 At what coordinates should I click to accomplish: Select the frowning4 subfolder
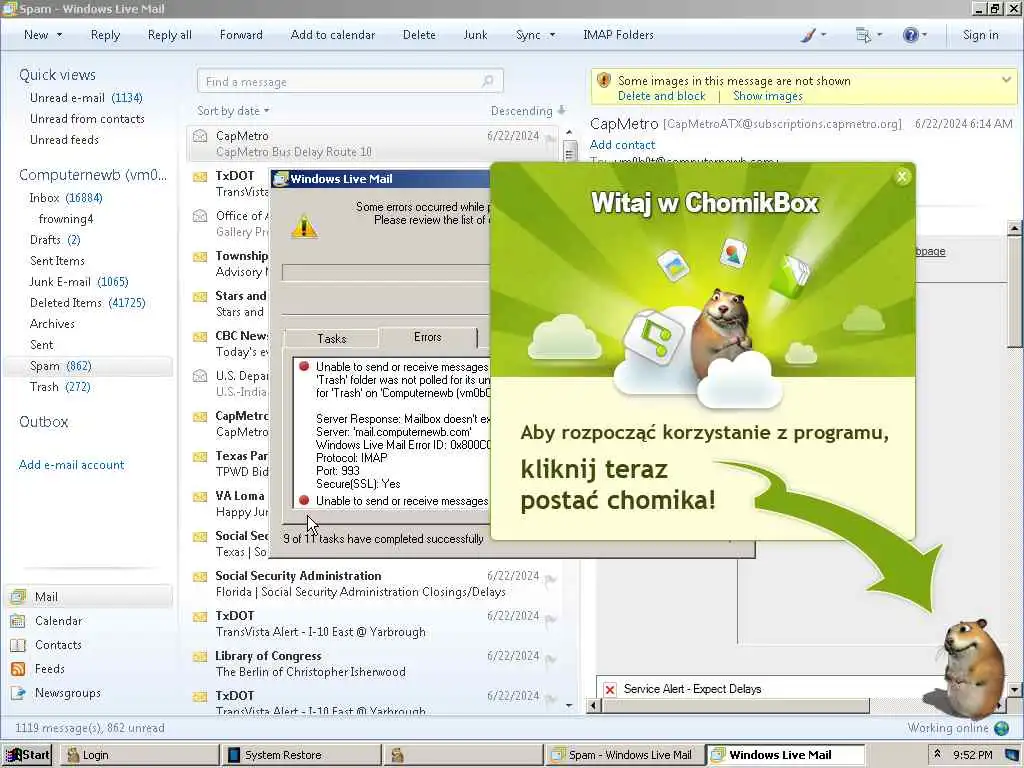pos(66,219)
